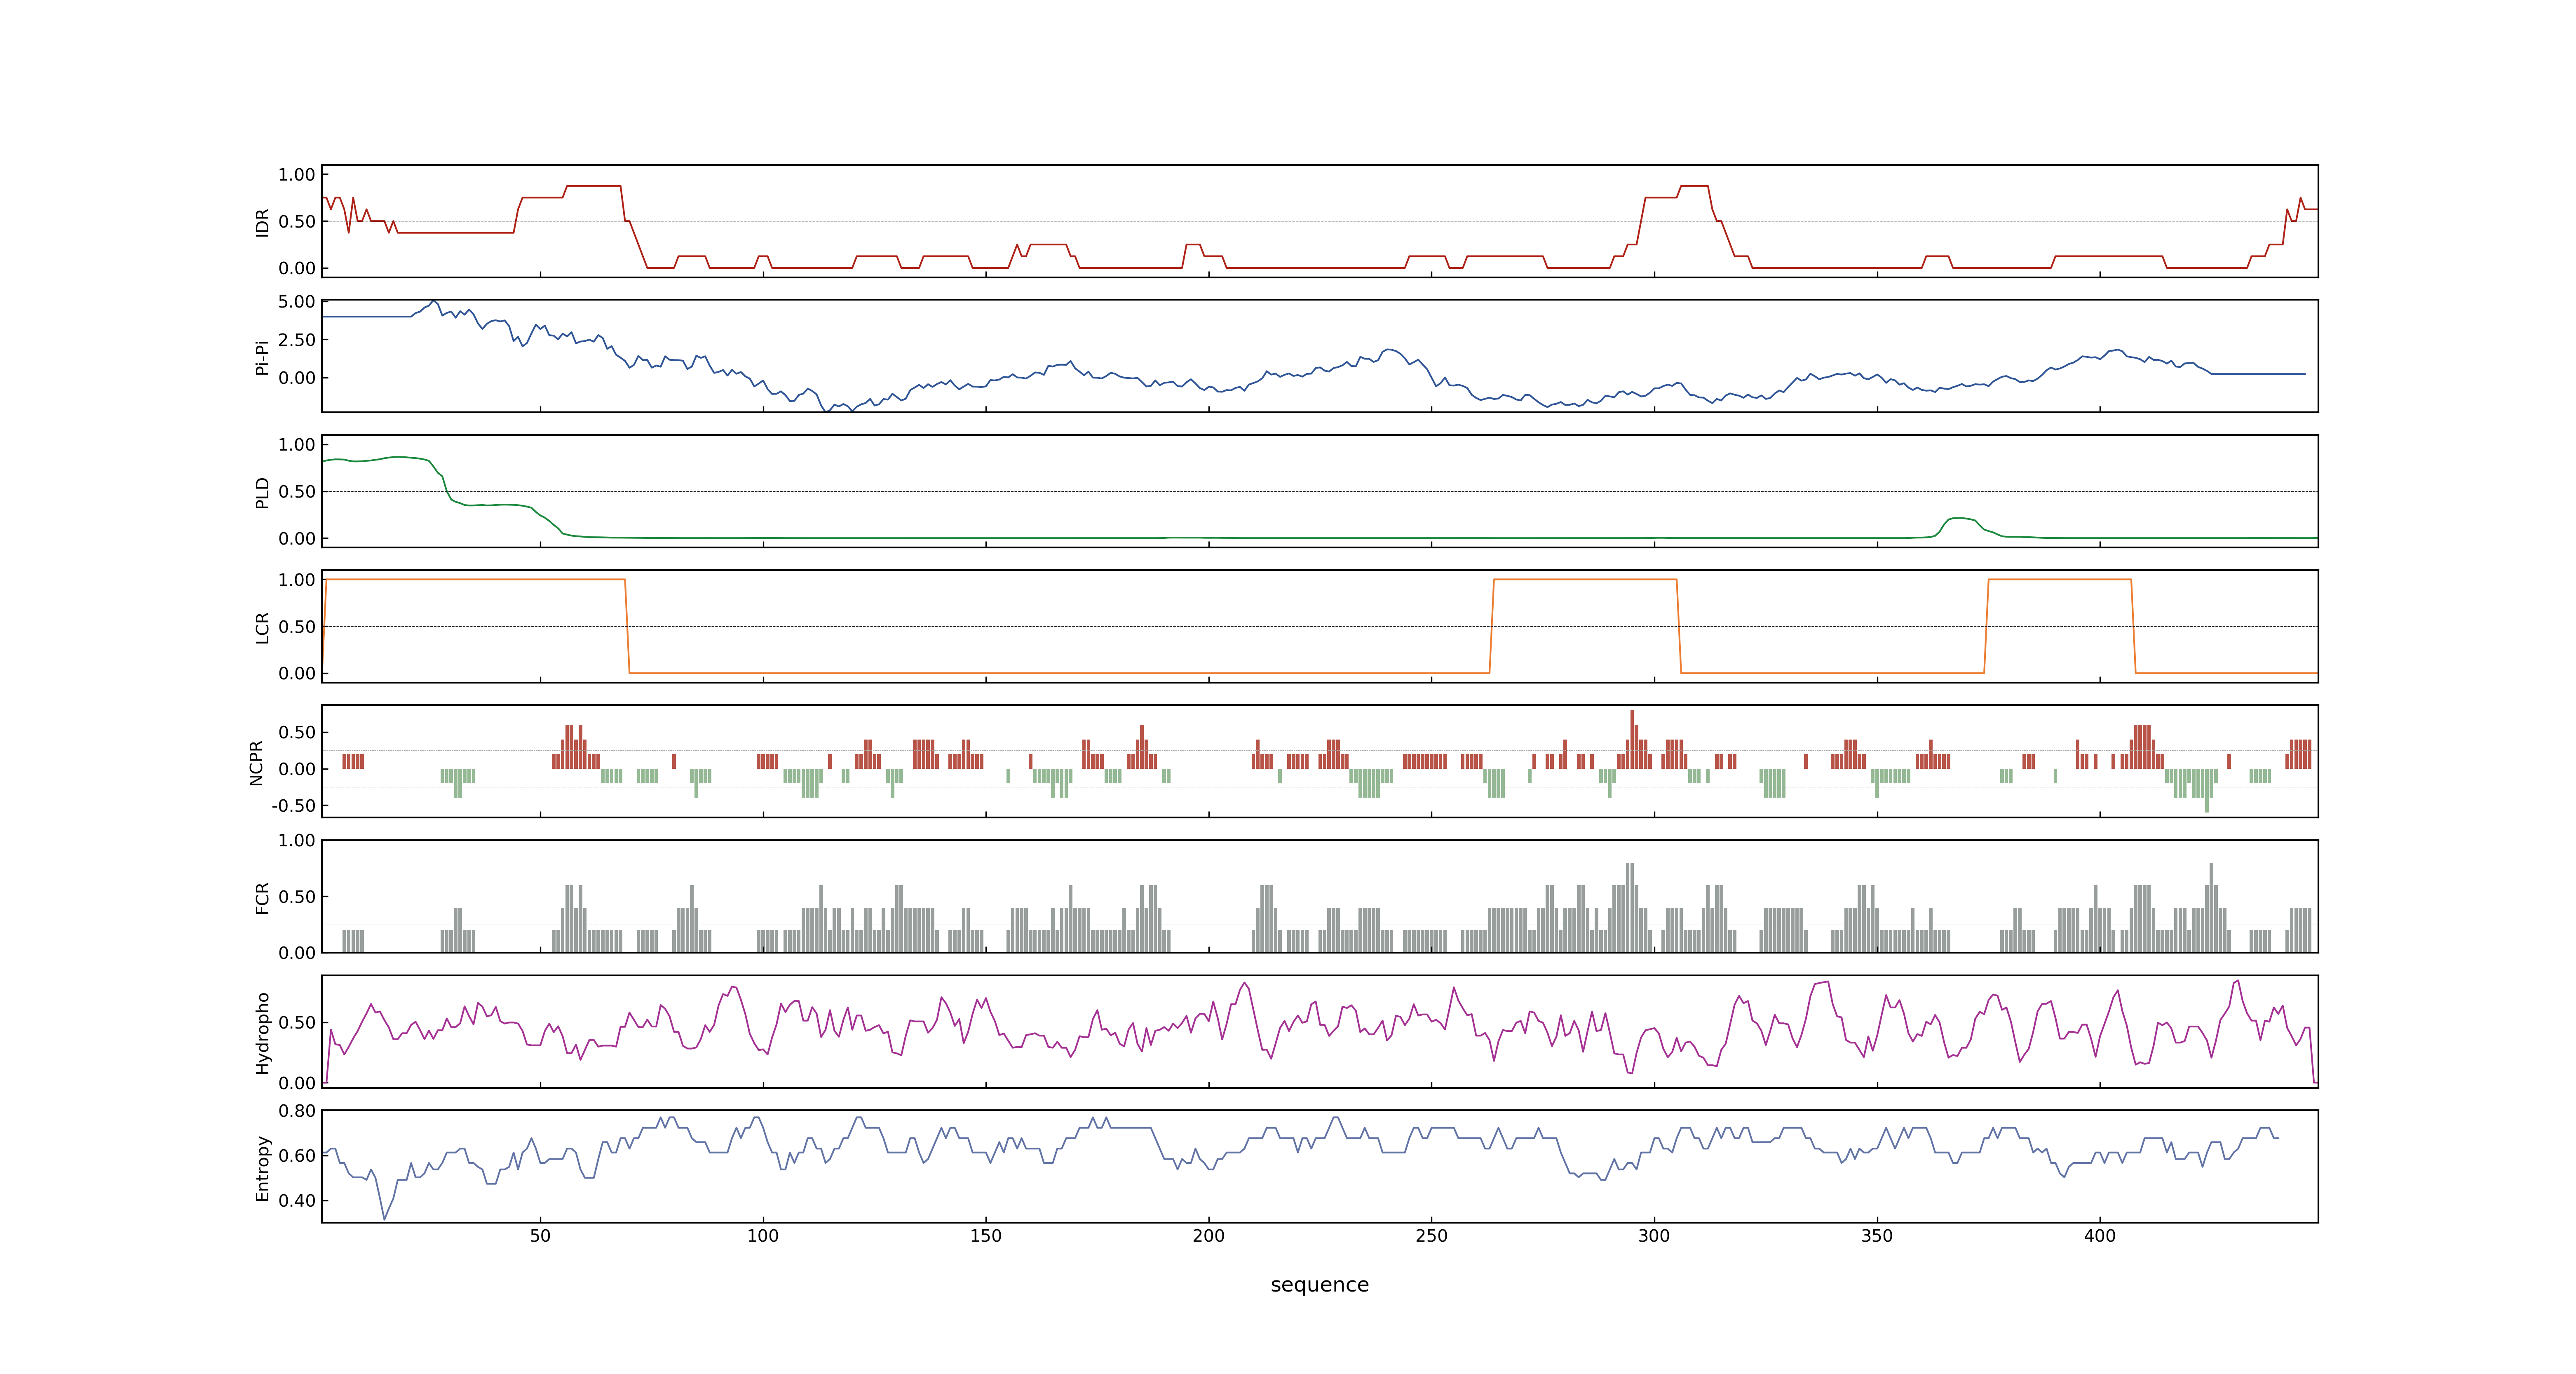2576x1374 pixels.
Task: Click the Pi-Pi y-axis label
Action: pos(262,357)
